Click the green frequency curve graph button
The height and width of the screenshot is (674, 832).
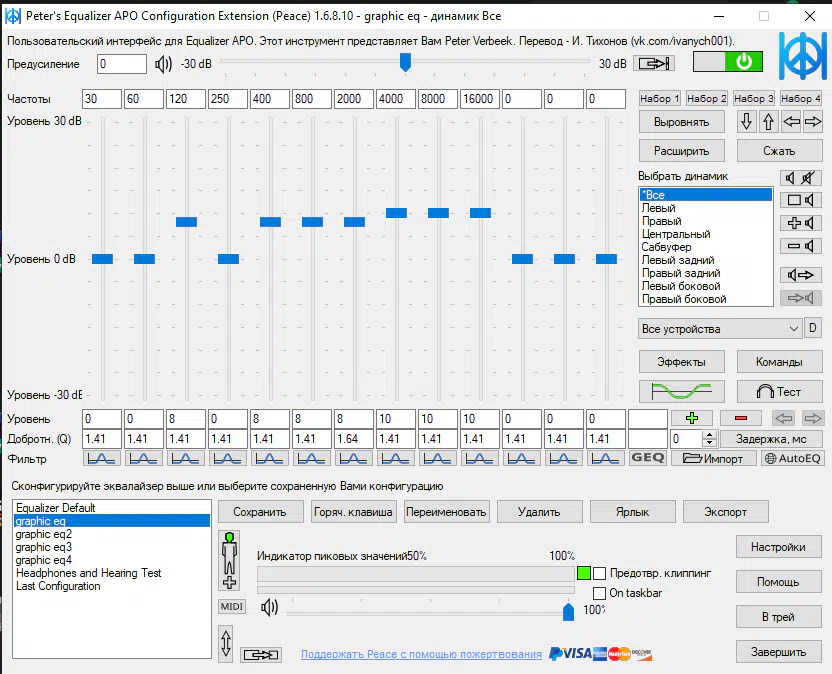click(x=680, y=391)
